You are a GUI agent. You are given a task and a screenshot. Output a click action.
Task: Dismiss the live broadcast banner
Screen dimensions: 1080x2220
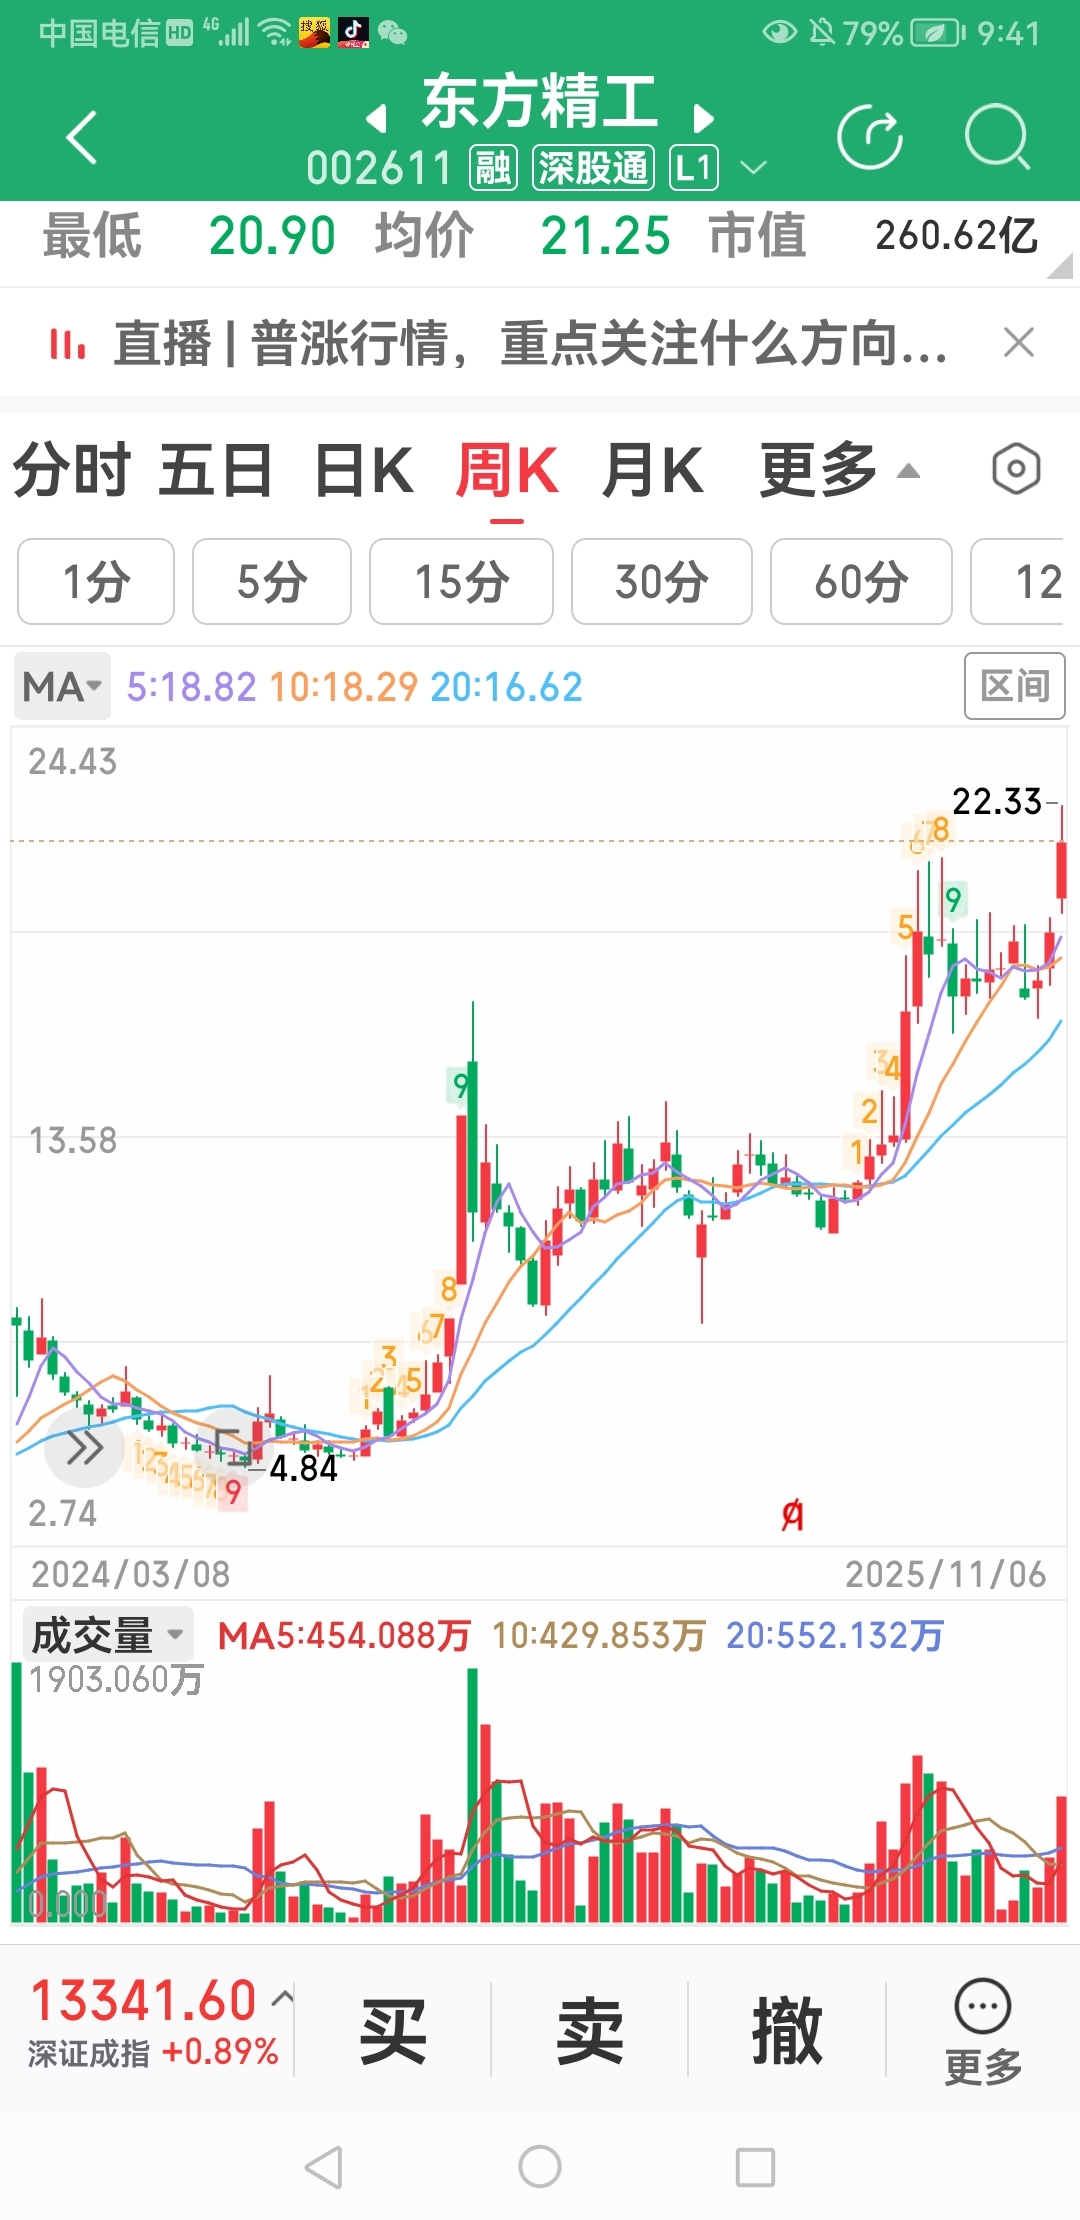pyautogui.click(x=1019, y=343)
